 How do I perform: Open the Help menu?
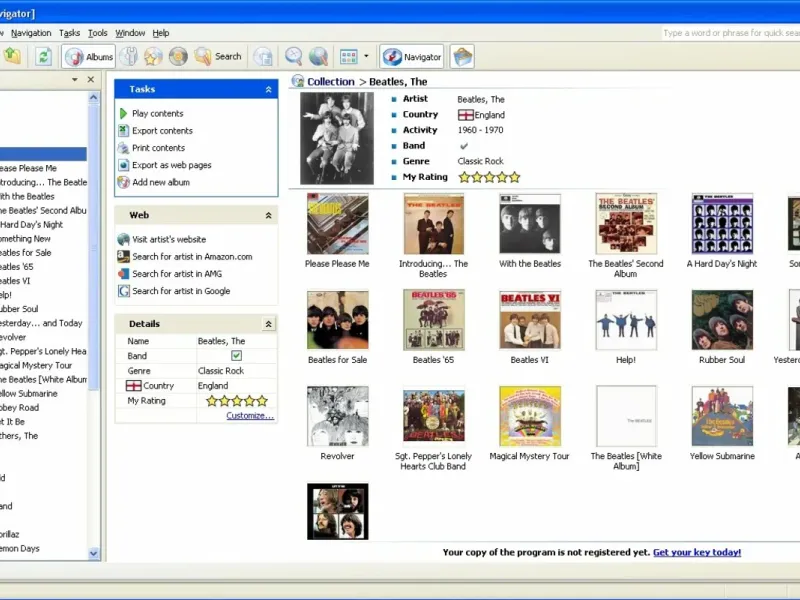click(x=161, y=33)
